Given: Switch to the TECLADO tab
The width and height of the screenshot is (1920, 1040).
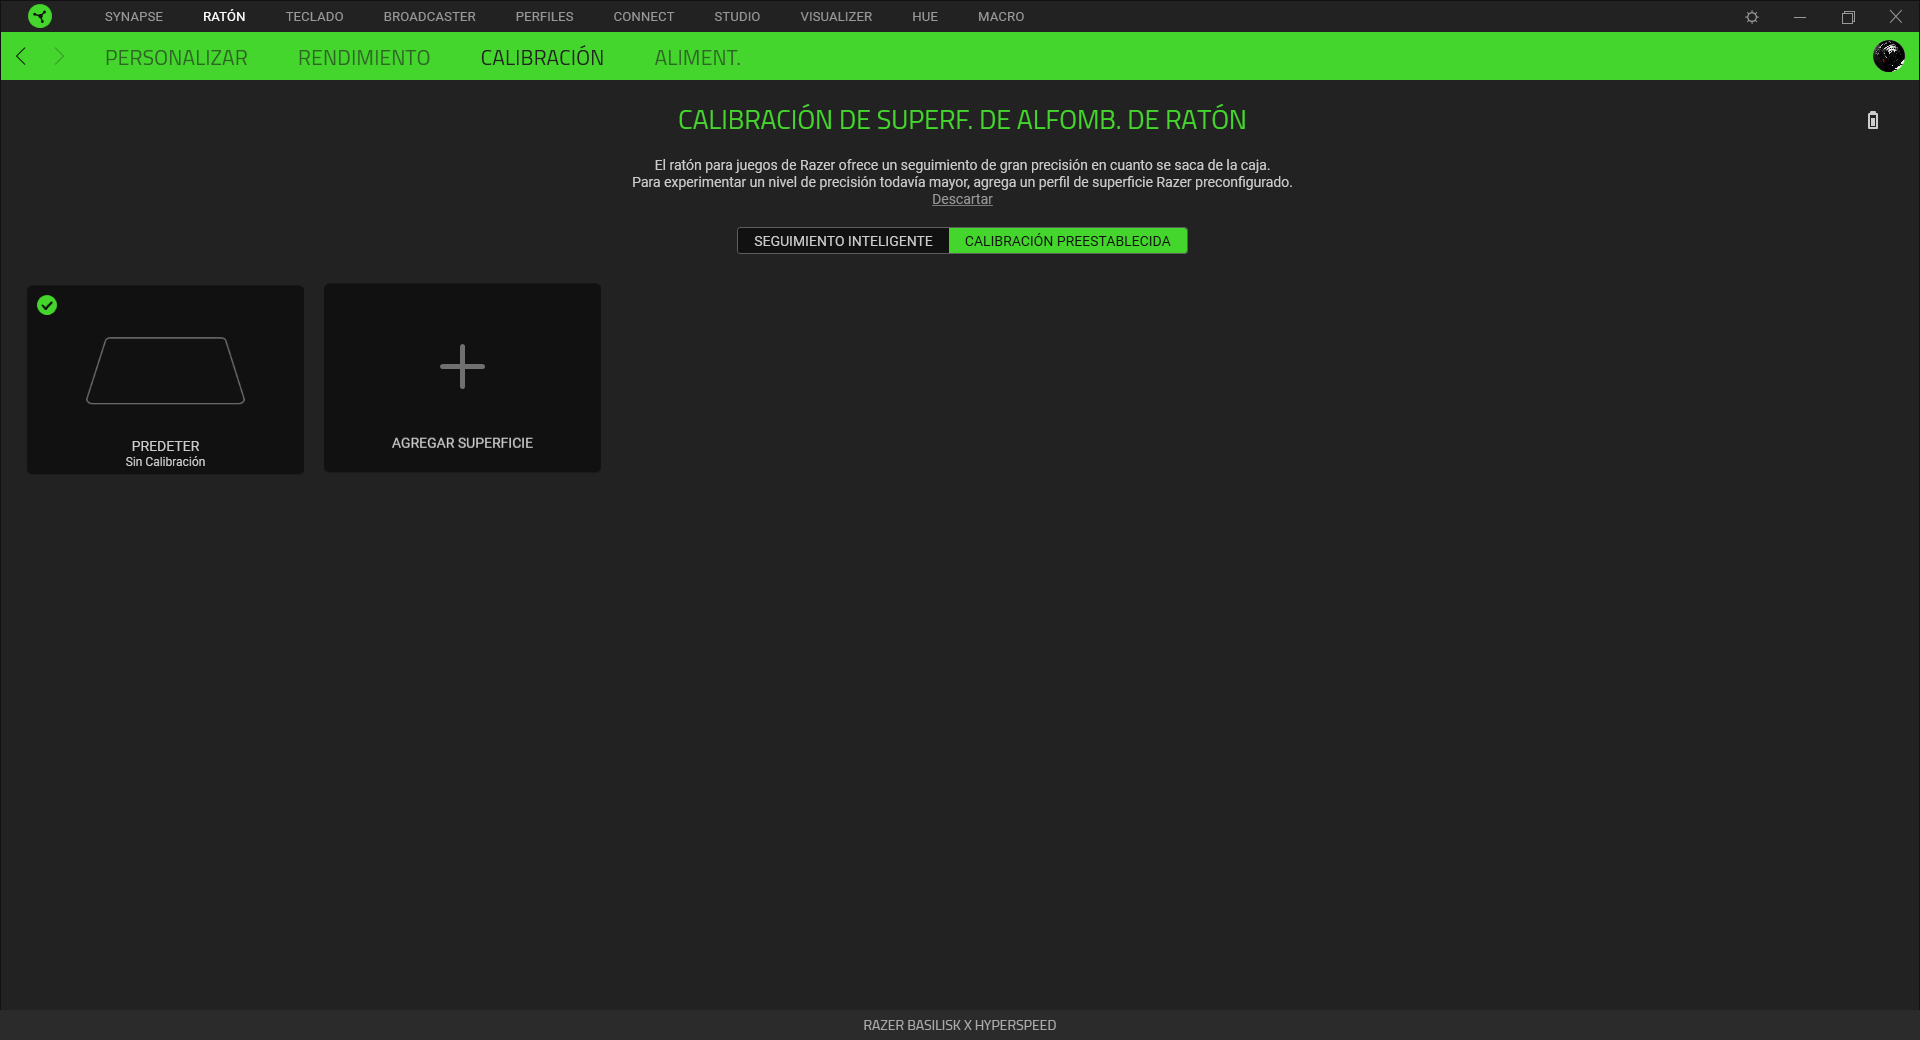Looking at the screenshot, I should pos(314,17).
